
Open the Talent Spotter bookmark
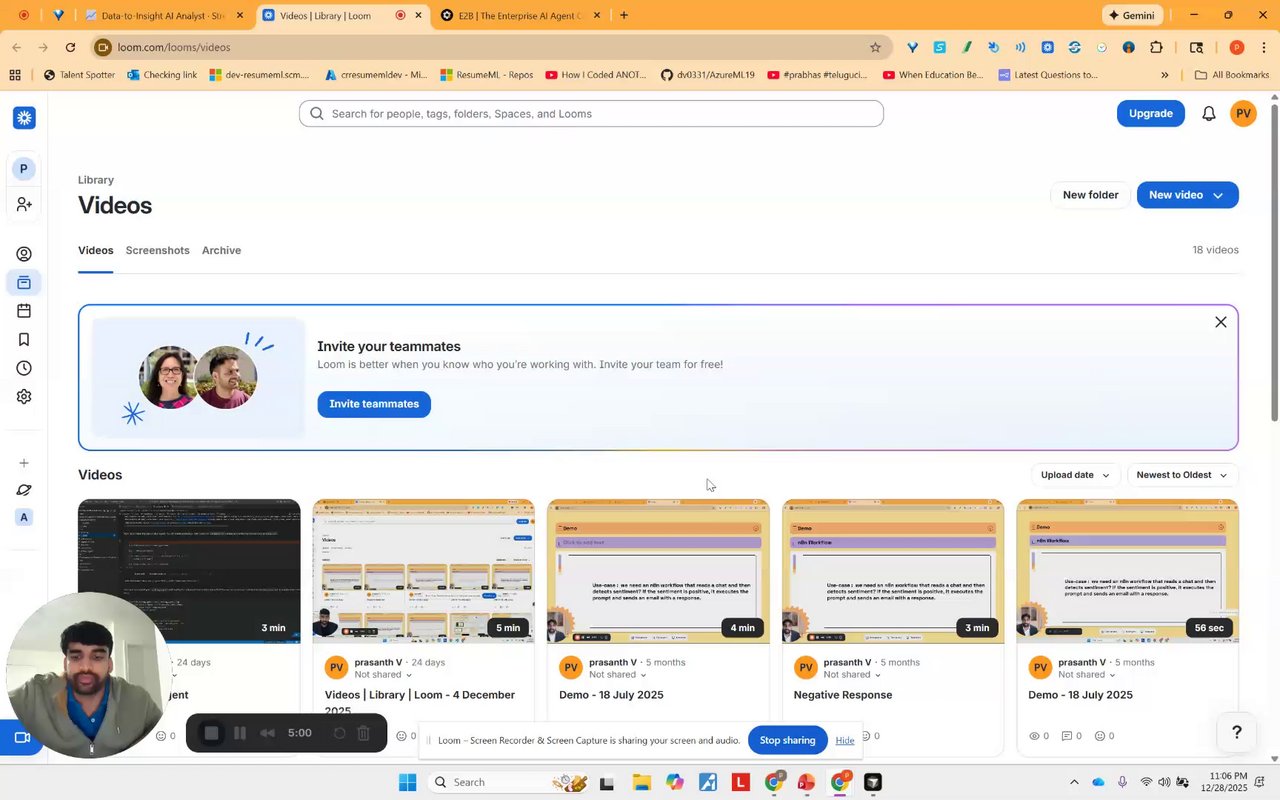click(79, 75)
